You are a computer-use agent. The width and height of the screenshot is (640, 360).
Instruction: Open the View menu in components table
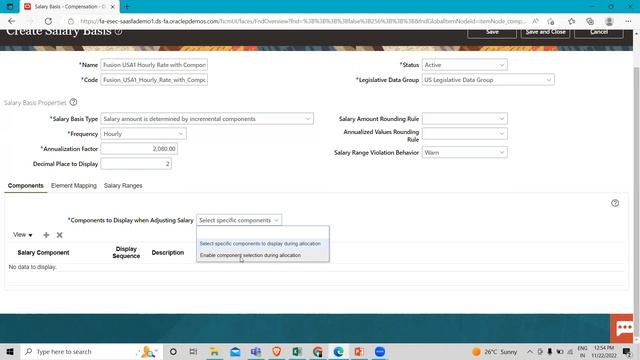point(22,235)
